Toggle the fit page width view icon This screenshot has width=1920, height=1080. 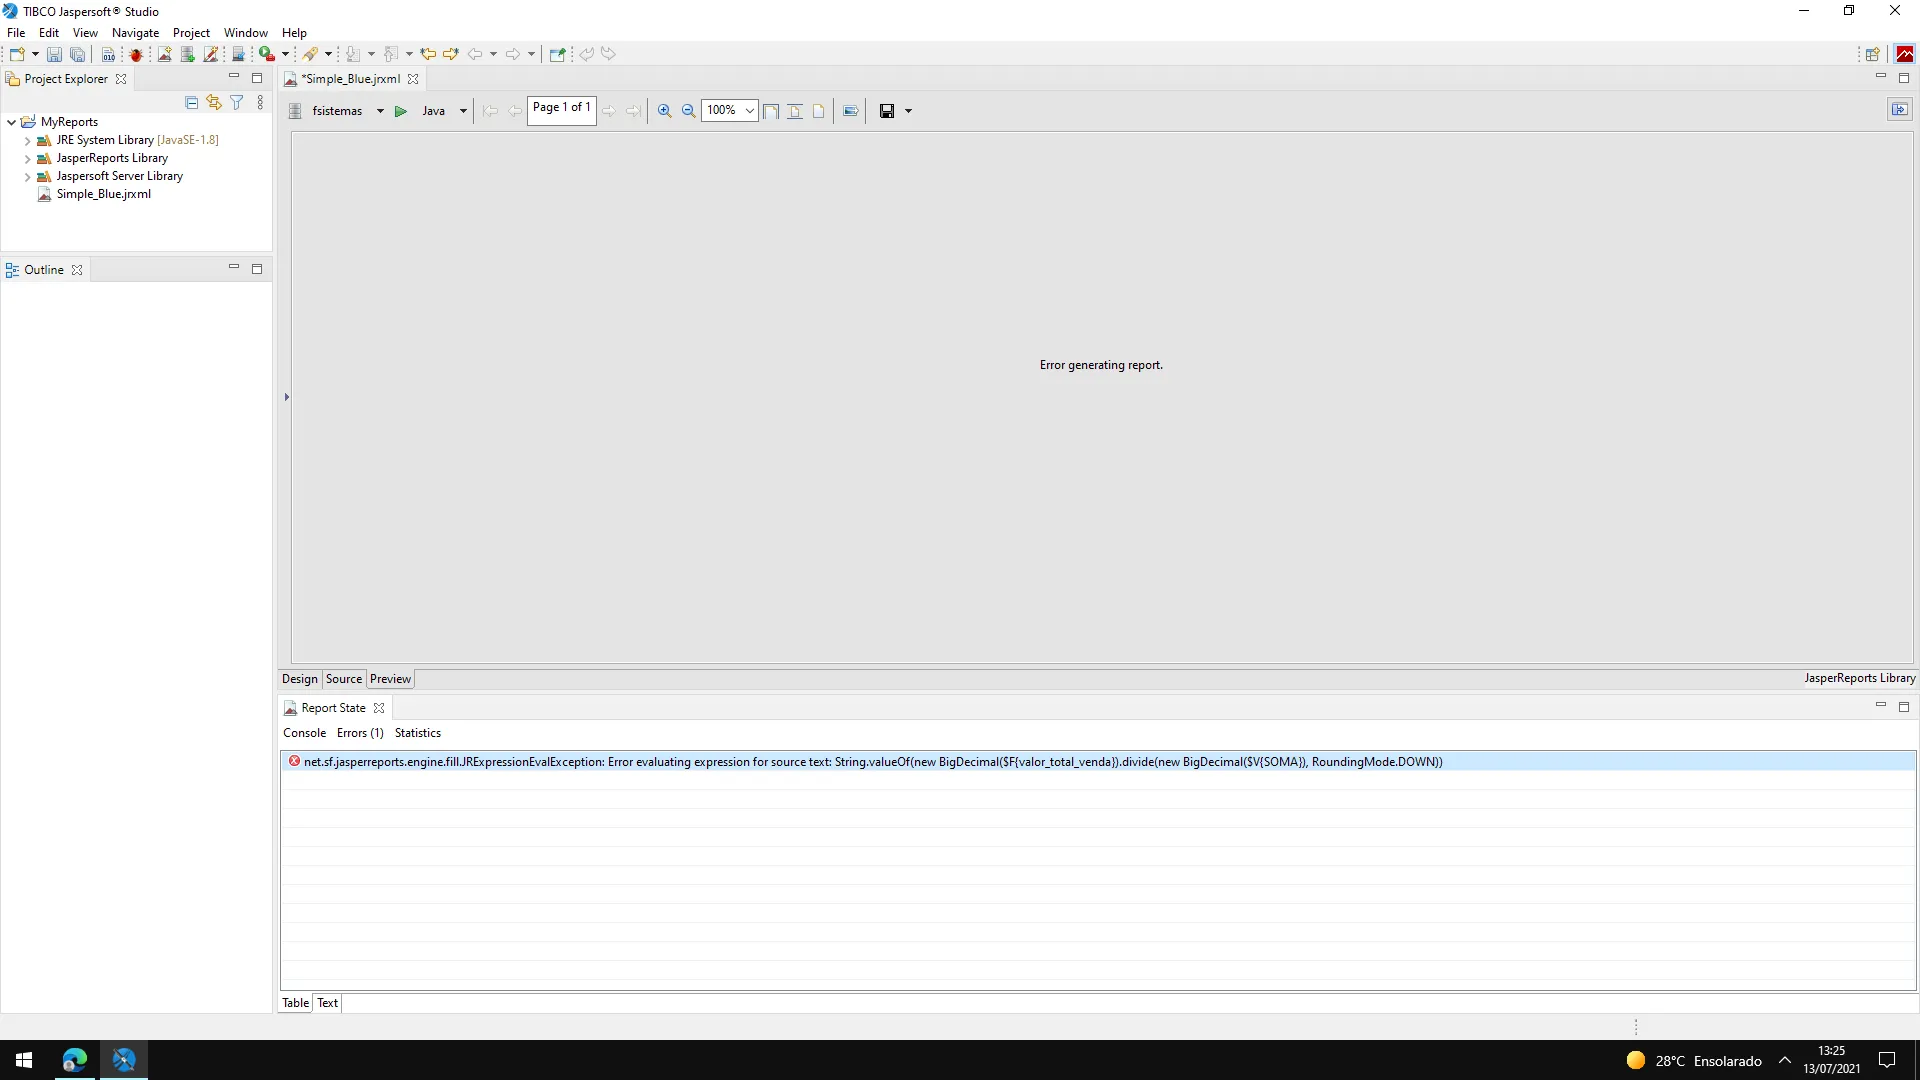pyautogui.click(x=771, y=111)
